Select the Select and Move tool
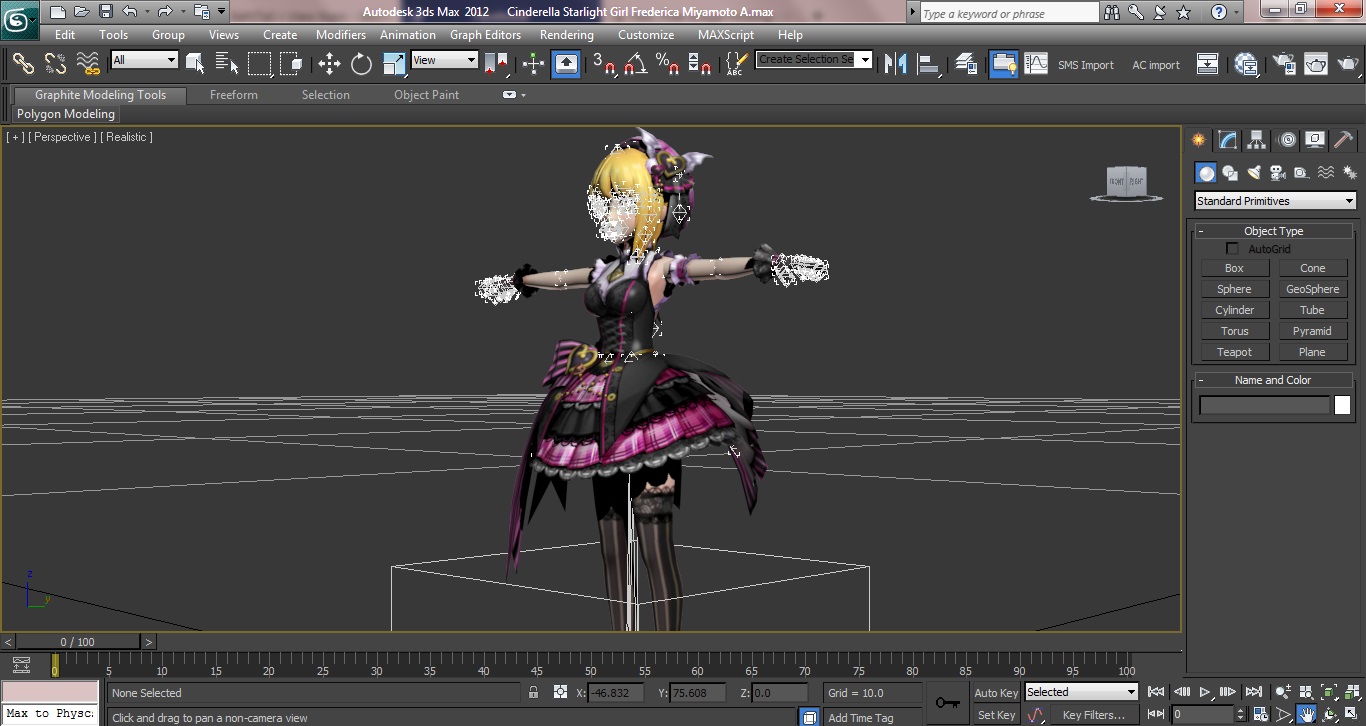Viewport: 1366px width, 726px height. 329,64
